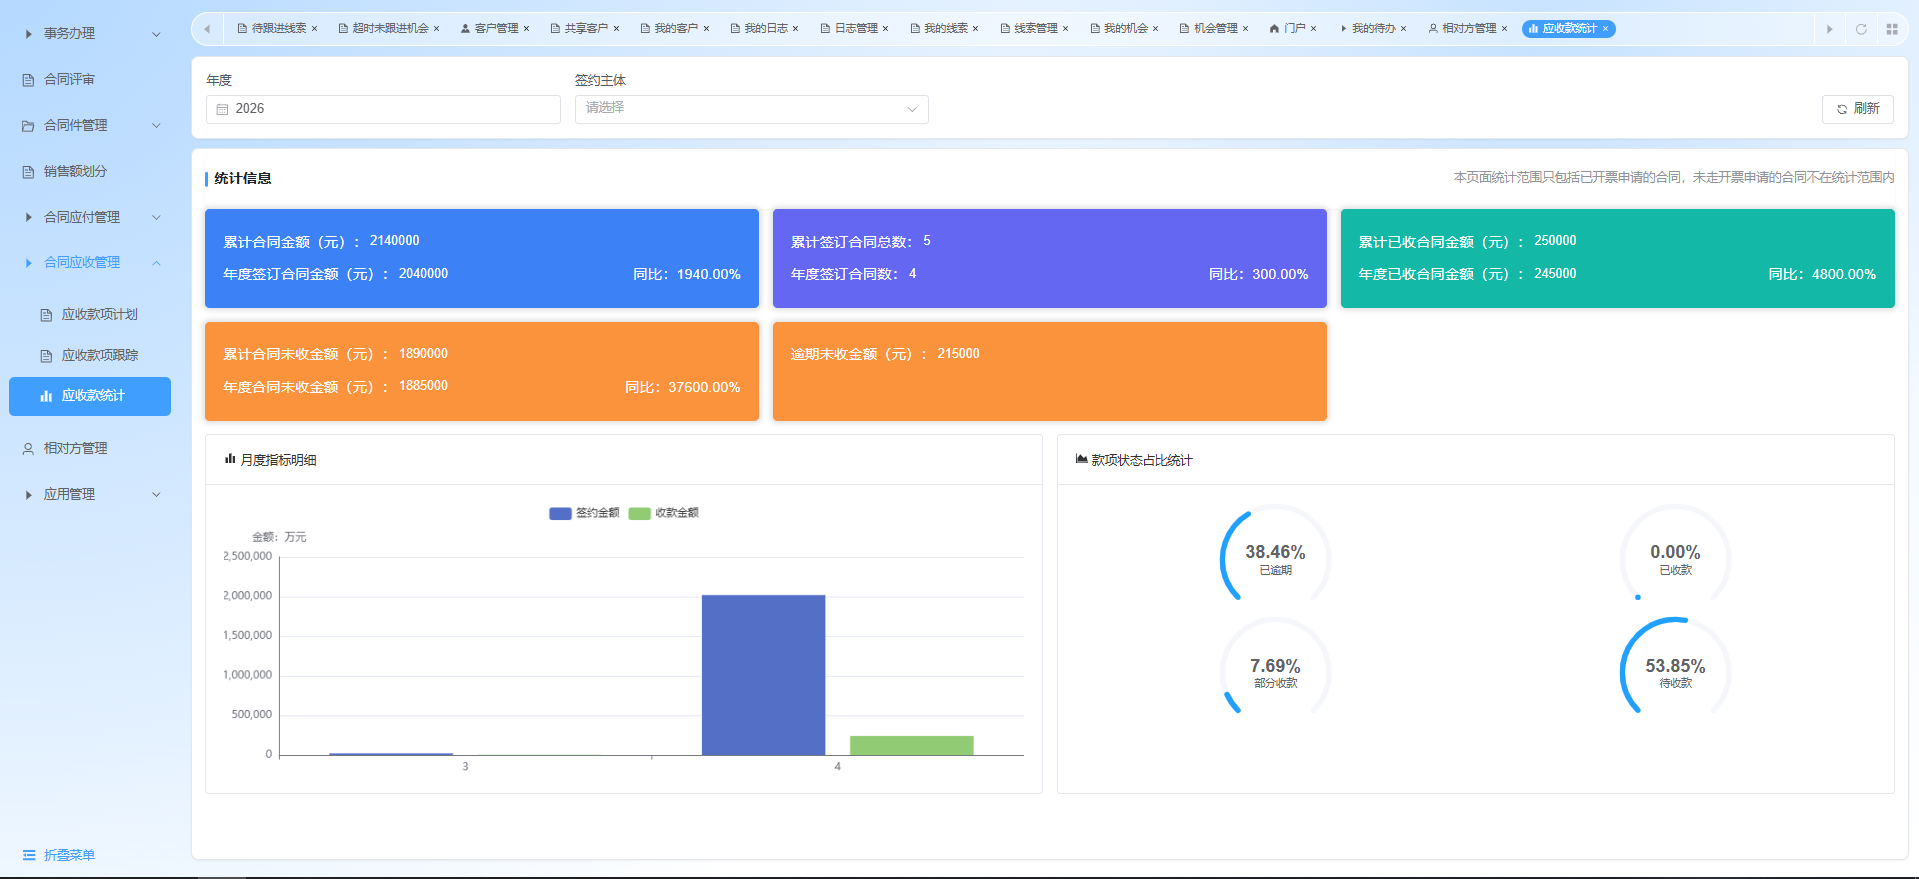1919x879 pixels.
Task: Click the 款项状态占比统计 area chart icon
Action: point(1081,459)
